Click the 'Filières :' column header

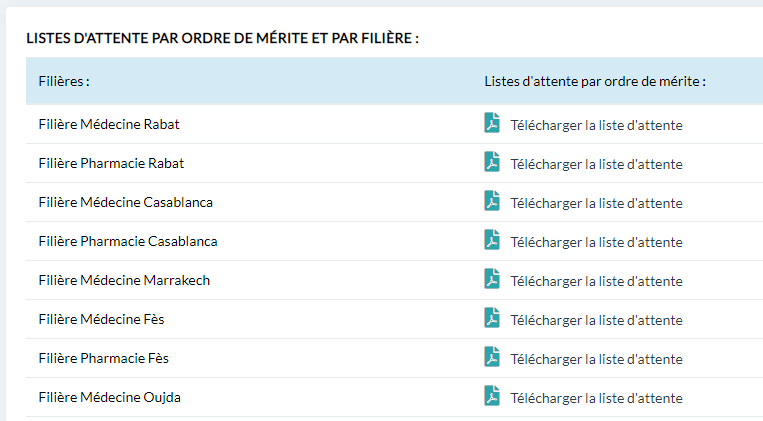point(64,81)
